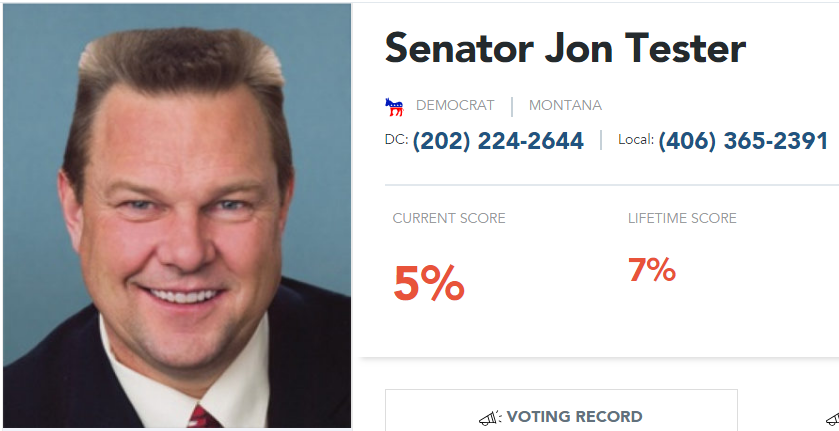Click the partially visible megaphone icon at right edge
The height and width of the screenshot is (431, 839).
click(x=832, y=418)
